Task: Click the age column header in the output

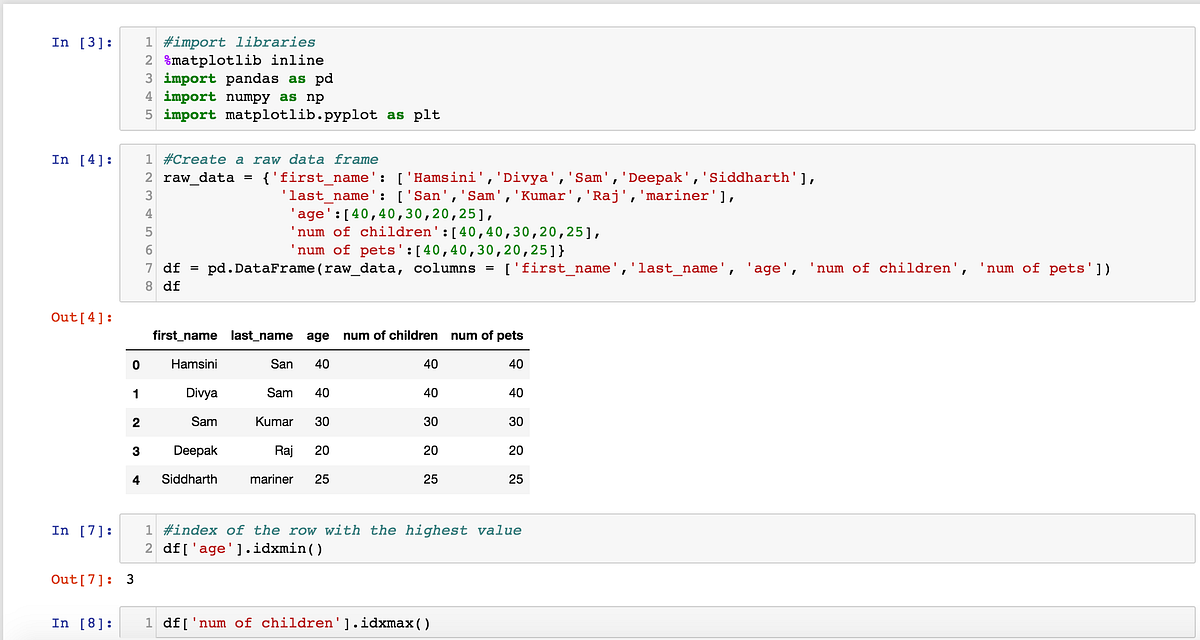Action: pos(317,335)
